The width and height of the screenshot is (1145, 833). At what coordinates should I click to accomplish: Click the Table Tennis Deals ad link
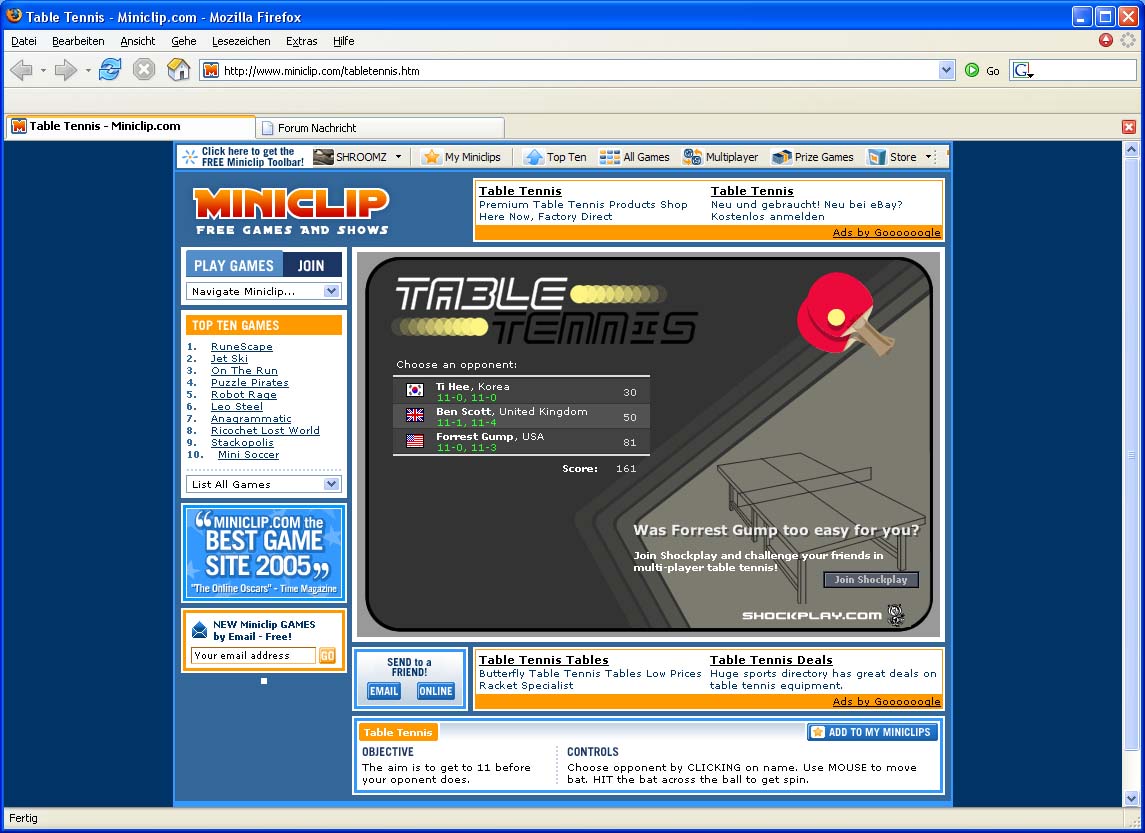tap(771, 660)
